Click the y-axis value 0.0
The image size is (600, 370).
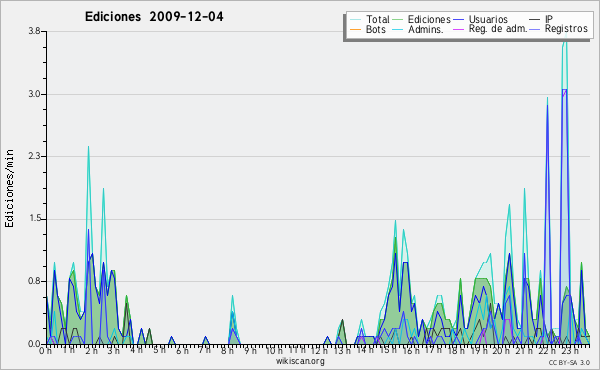click(x=34, y=344)
